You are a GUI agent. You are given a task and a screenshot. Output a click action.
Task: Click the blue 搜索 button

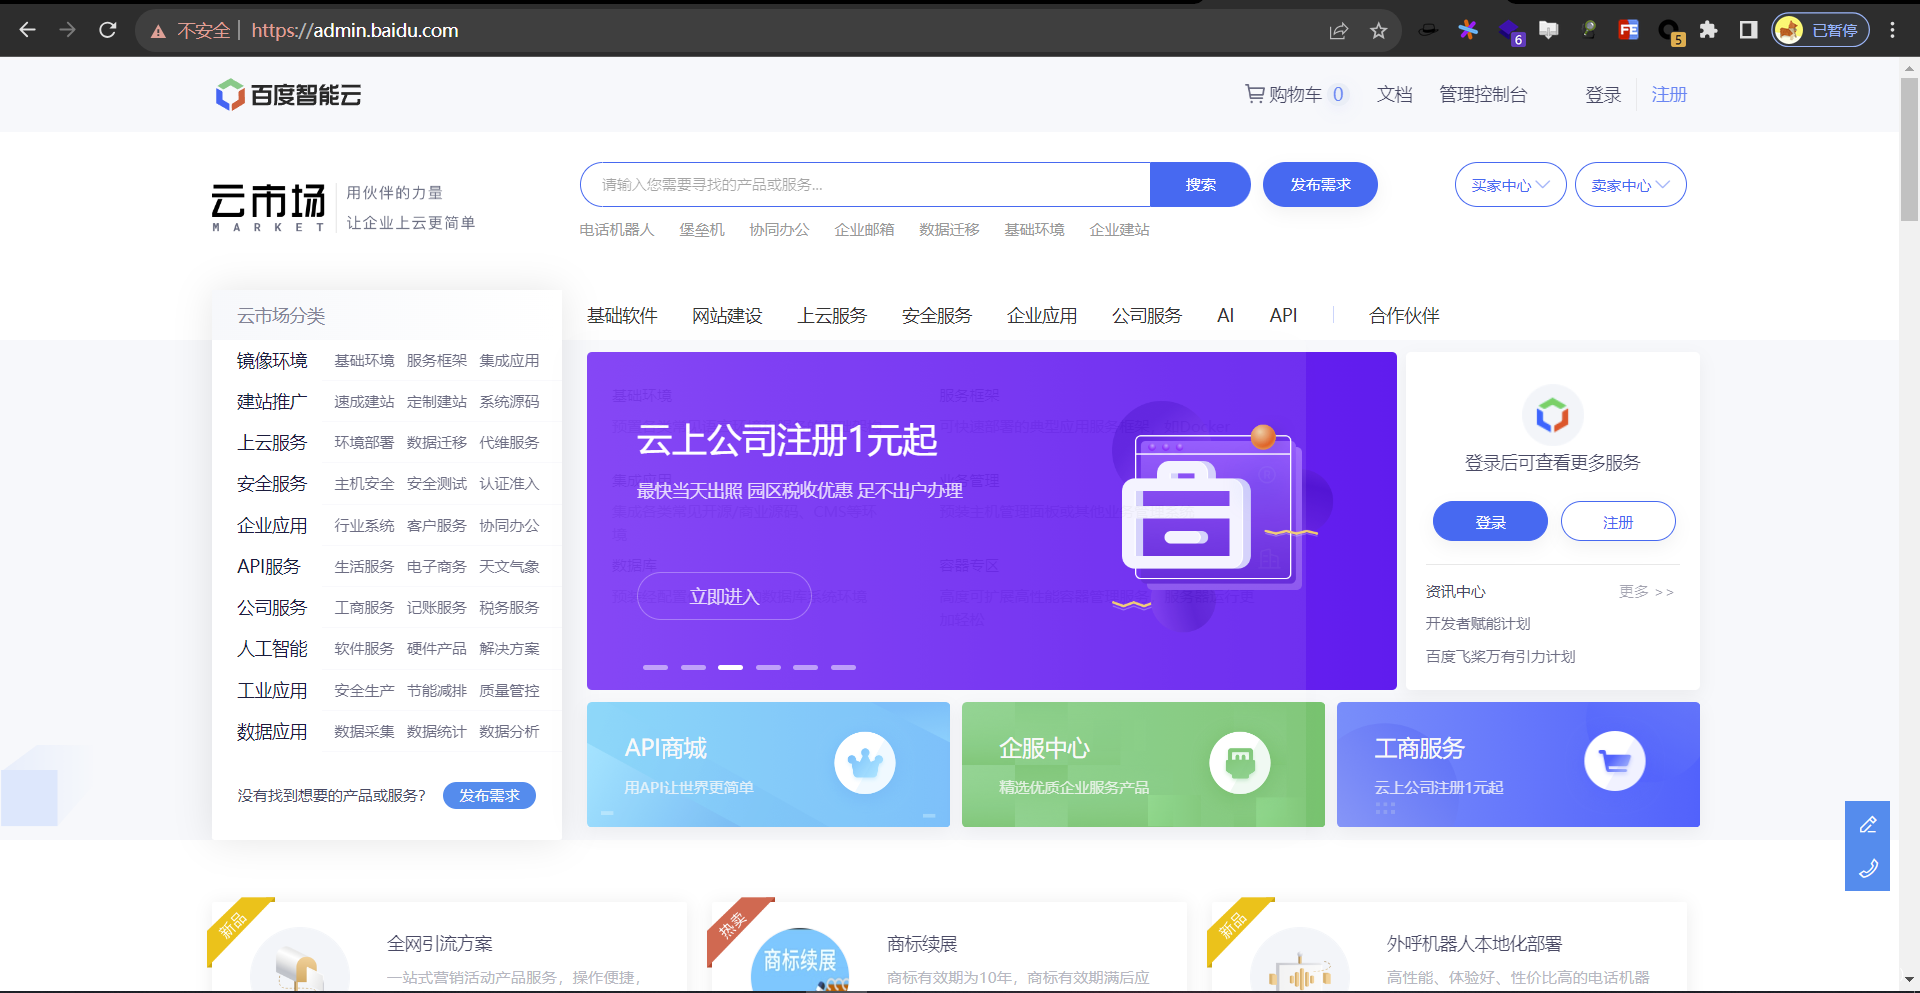(1200, 185)
